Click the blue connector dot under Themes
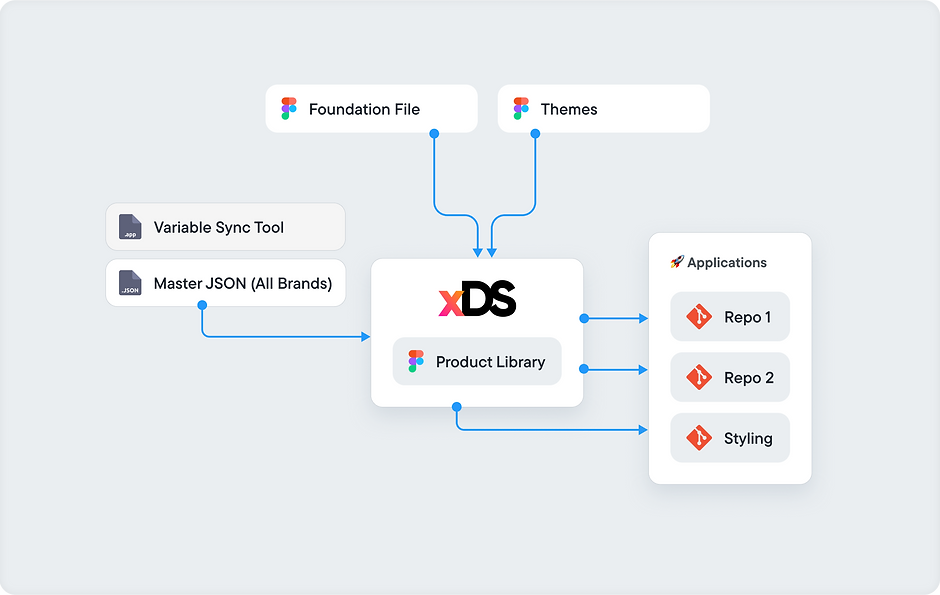This screenshot has width=940, height=595. [534, 133]
